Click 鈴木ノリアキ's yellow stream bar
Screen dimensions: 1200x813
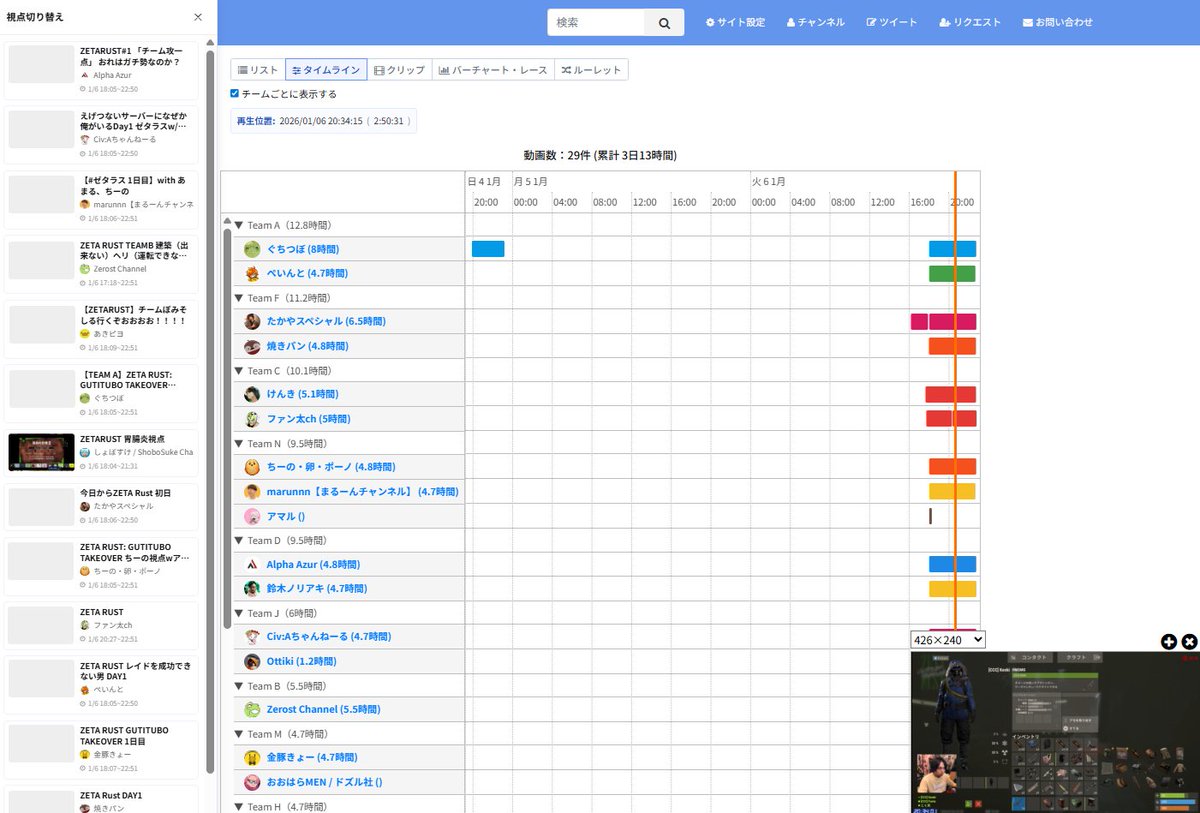(x=952, y=589)
